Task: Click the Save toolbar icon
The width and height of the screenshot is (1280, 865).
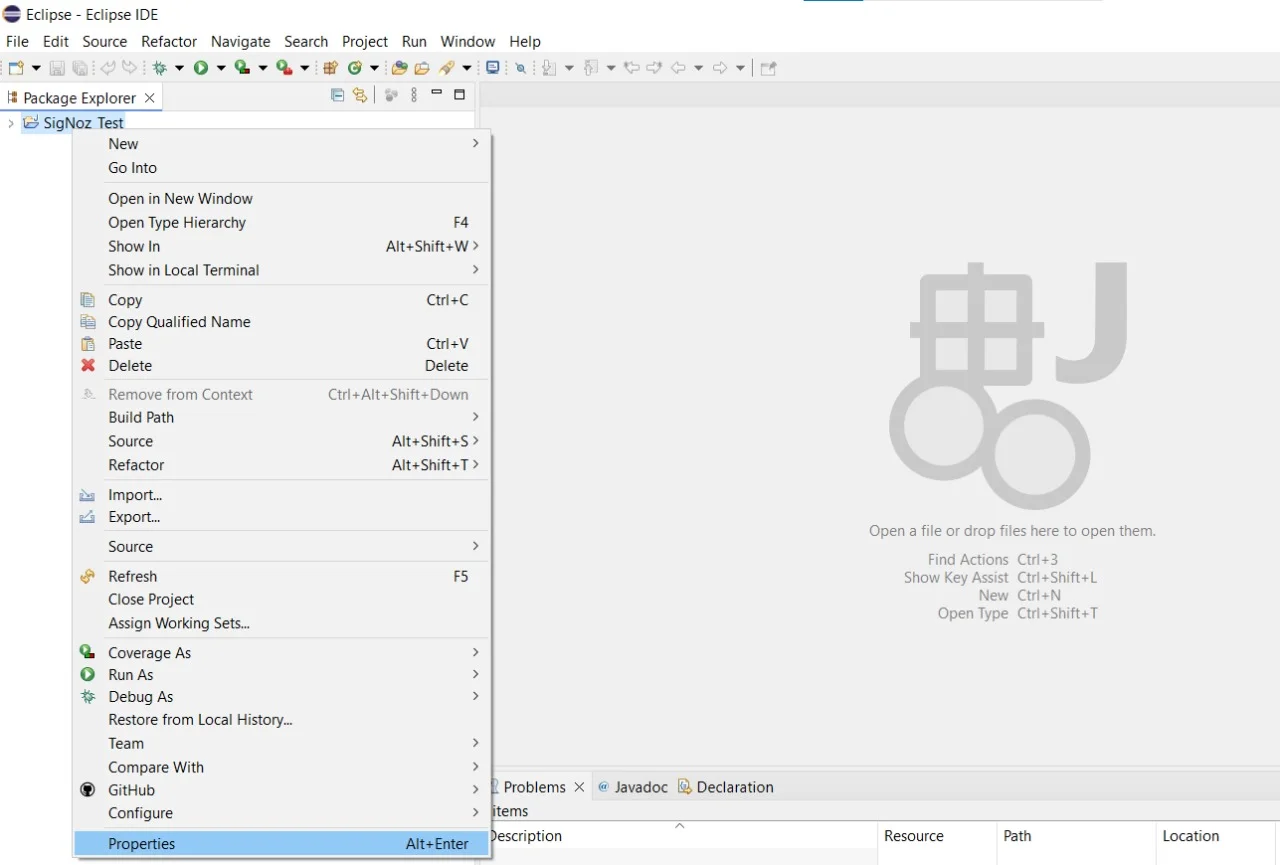Action: [x=57, y=68]
